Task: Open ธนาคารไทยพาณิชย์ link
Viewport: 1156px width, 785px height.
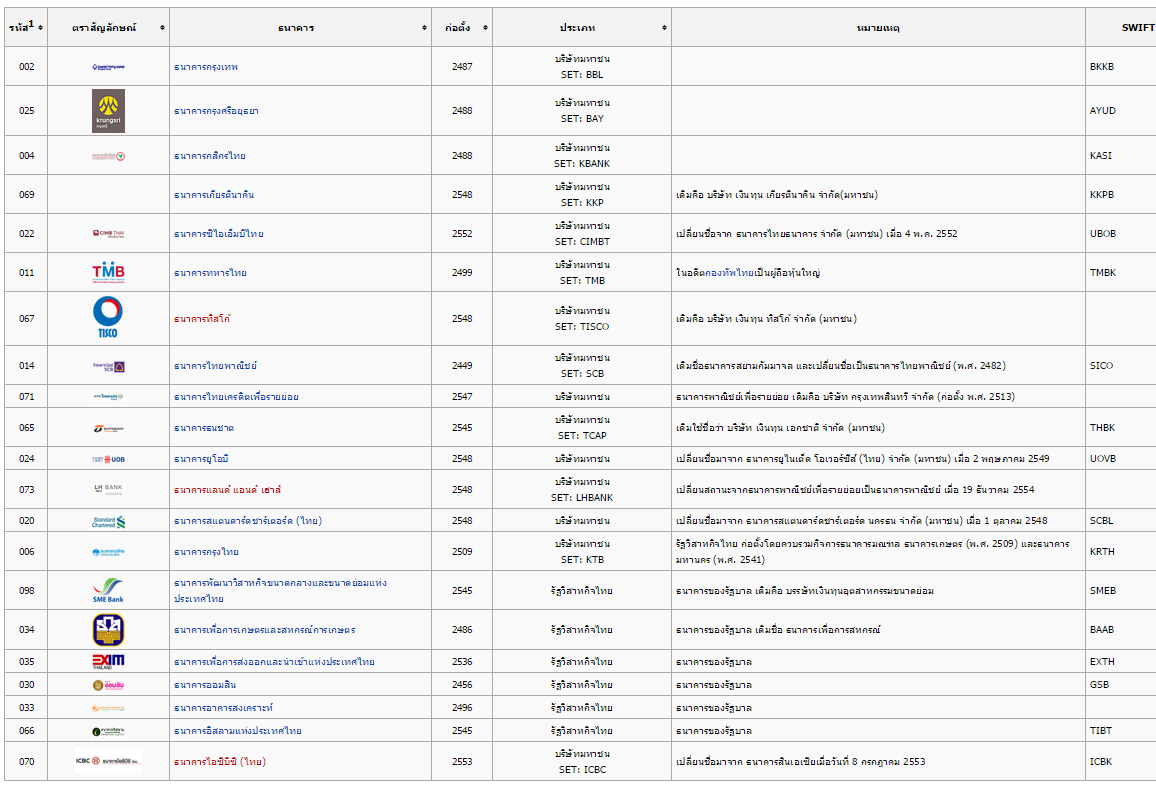Action: point(215,366)
